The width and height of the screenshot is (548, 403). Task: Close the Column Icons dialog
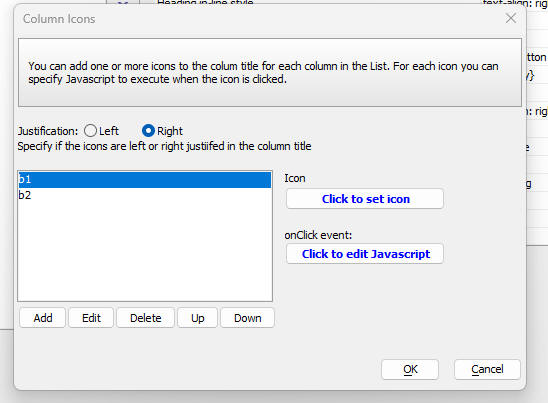[x=511, y=18]
